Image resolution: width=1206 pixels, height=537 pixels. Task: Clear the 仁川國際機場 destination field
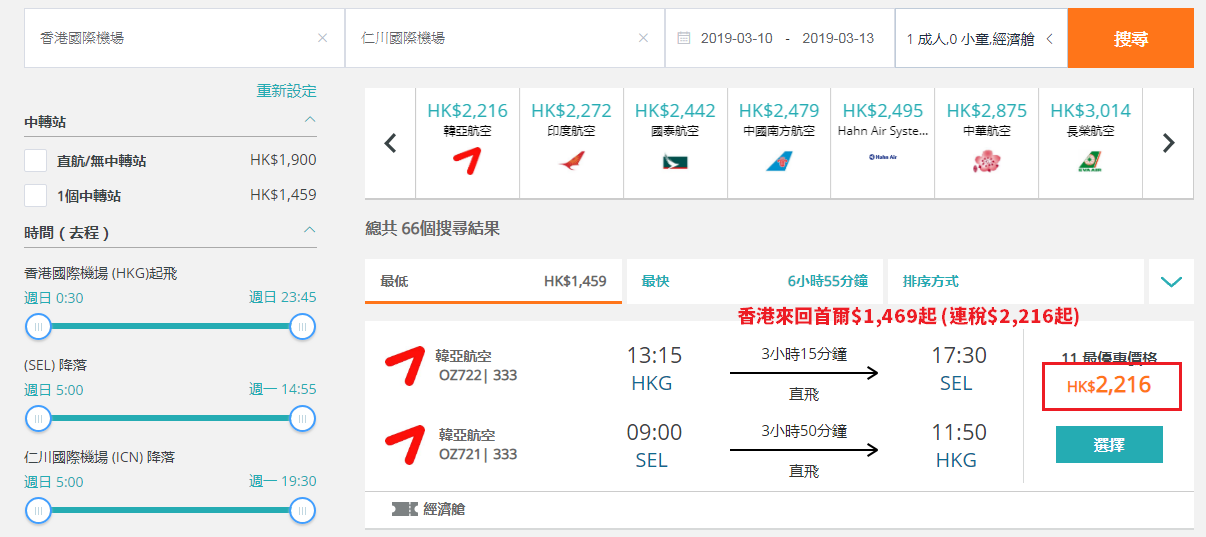[x=643, y=38]
